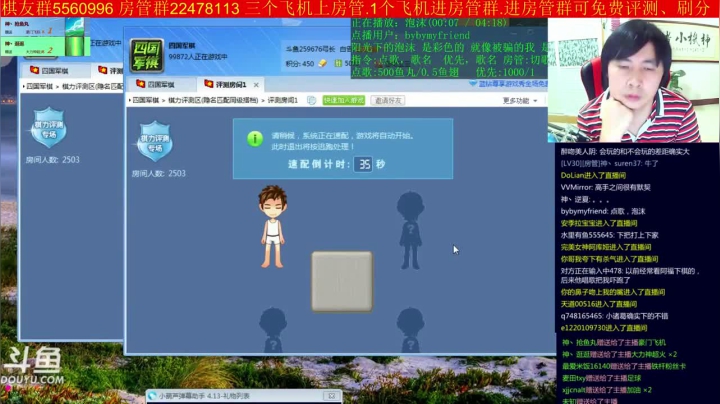The width and height of the screenshot is (720, 404).
Task: Click the empty bottom-right player seat silhouette
Action: tap(411, 330)
